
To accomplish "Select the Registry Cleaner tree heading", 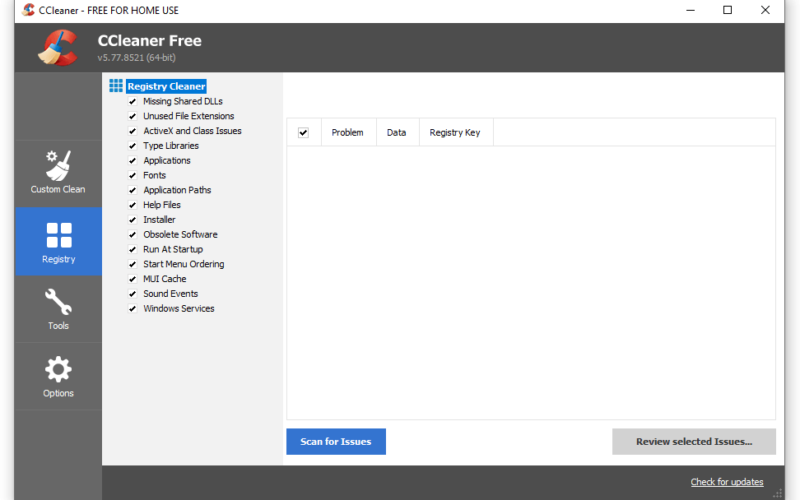I will click(x=166, y=86).
